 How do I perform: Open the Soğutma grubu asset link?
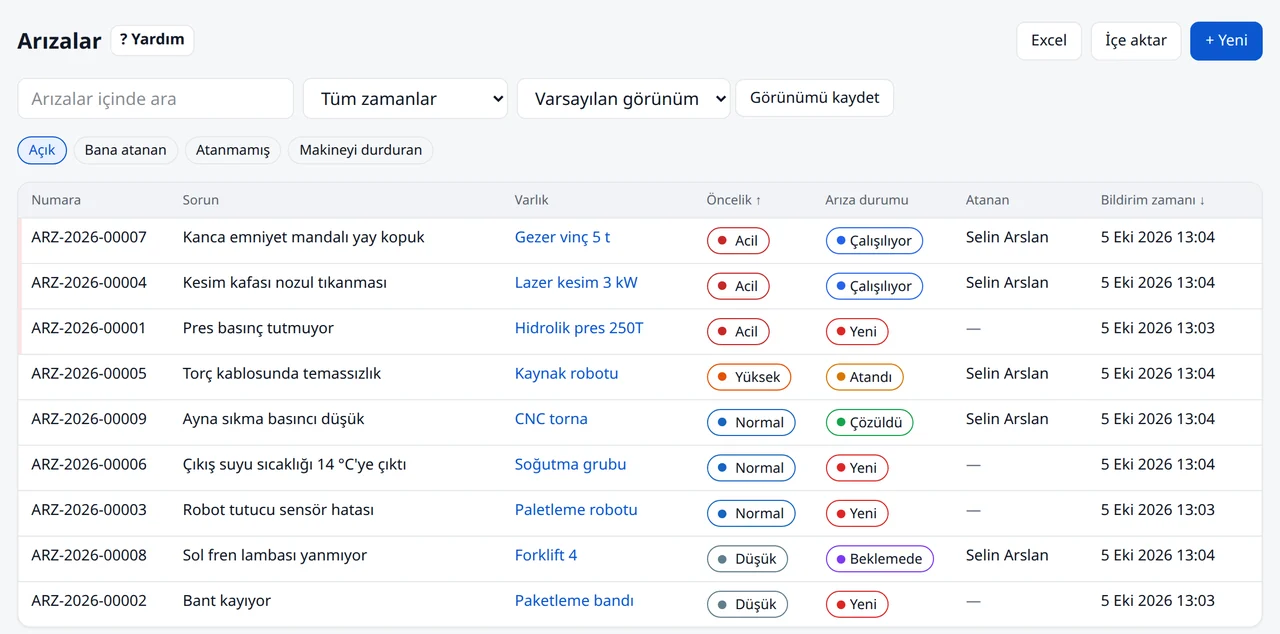click(571, 464)
